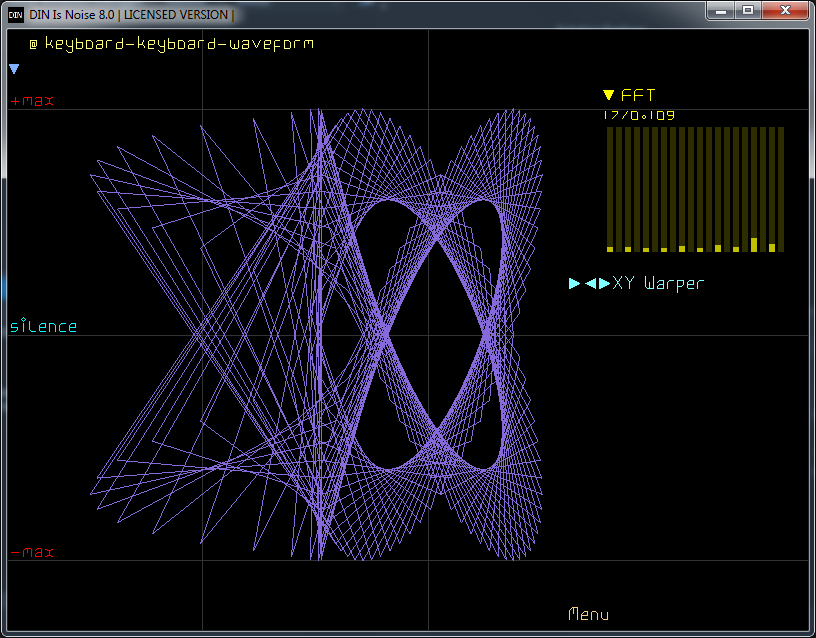
Task: Click the silence axis label
Action: coord(43,327)
